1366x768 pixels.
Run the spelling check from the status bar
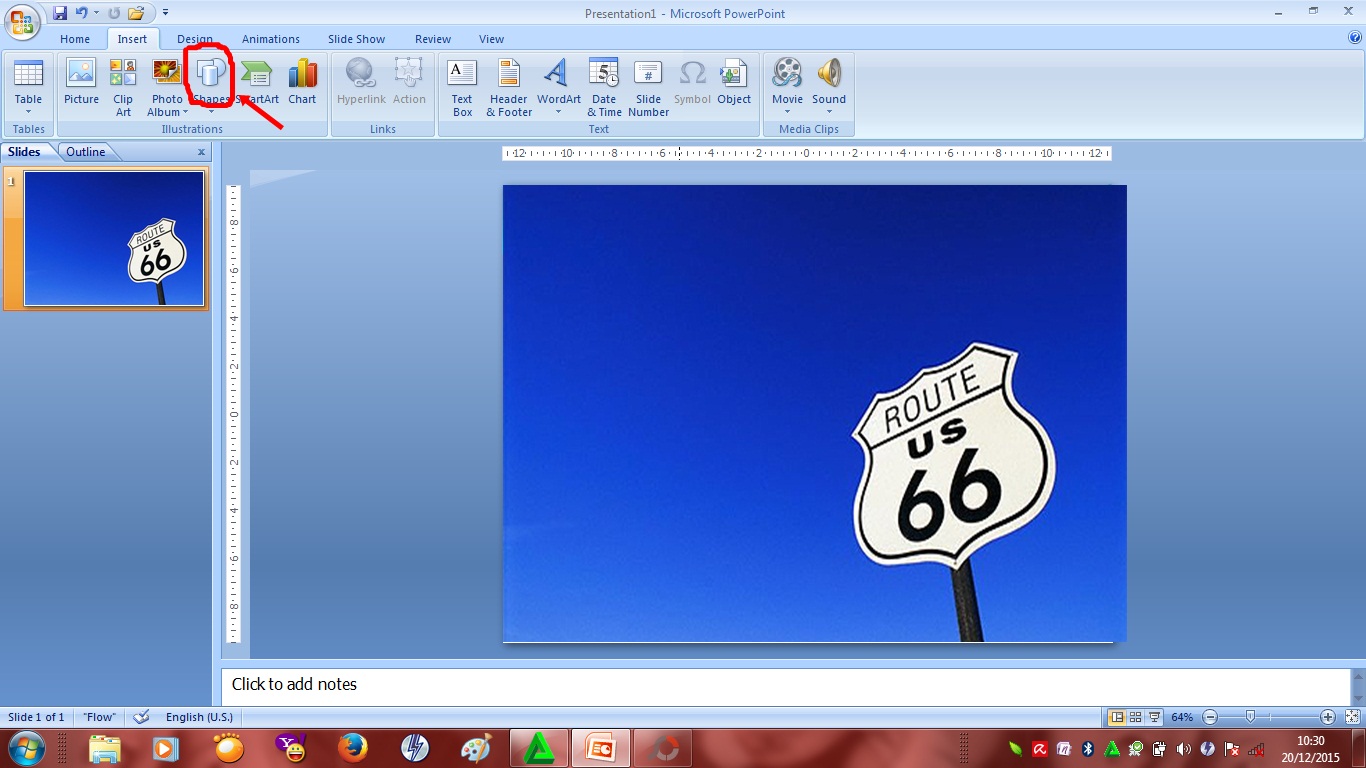(x=142, y=717)
